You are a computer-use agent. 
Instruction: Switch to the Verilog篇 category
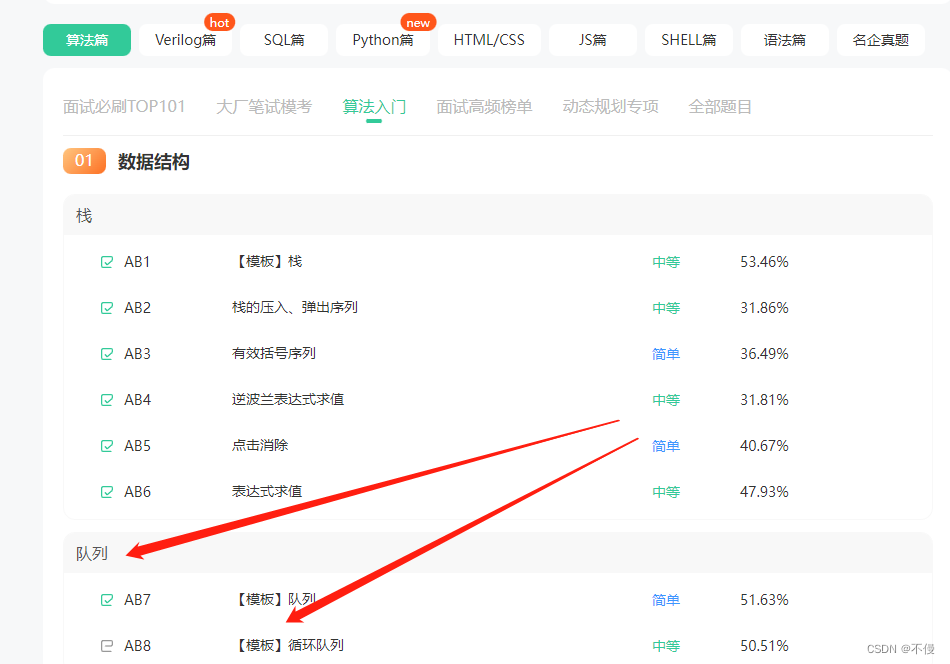[x=185, y=40]
